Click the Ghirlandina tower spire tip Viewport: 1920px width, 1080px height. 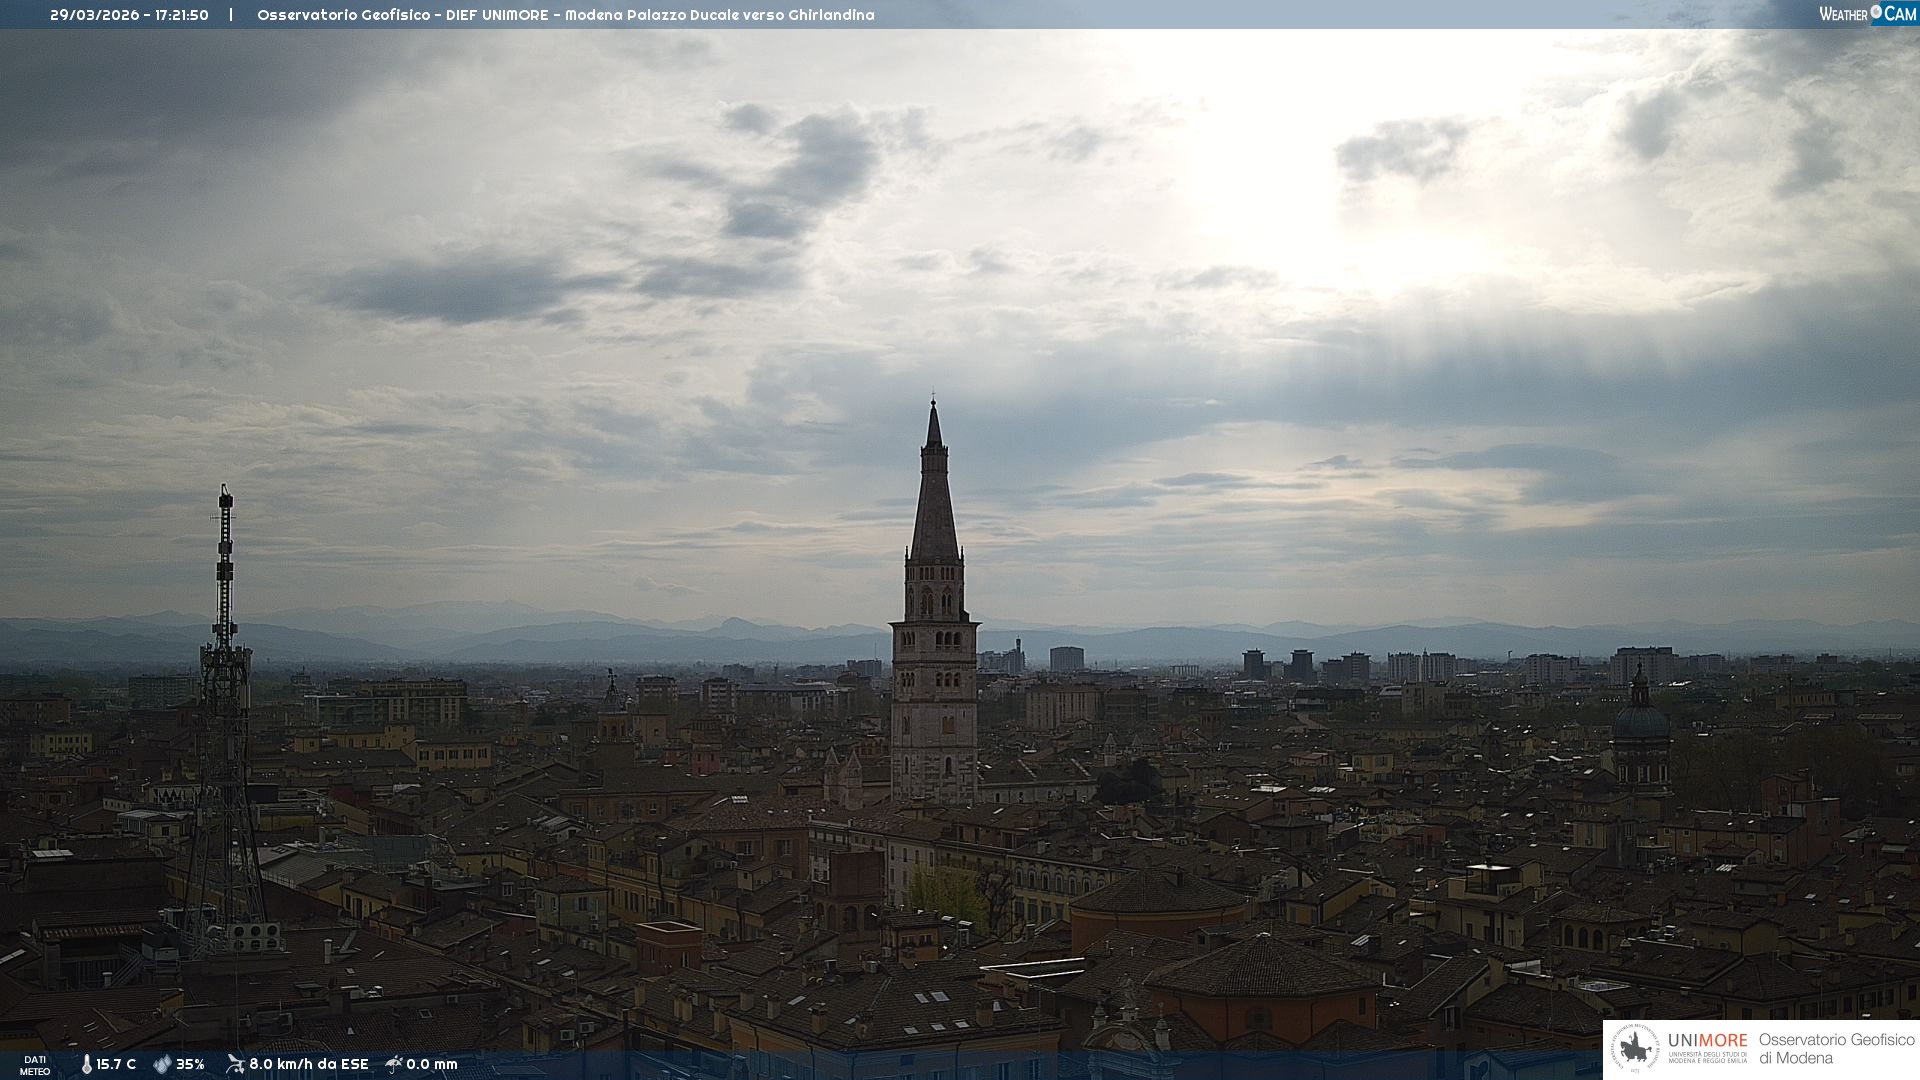(x=934, y=405)
